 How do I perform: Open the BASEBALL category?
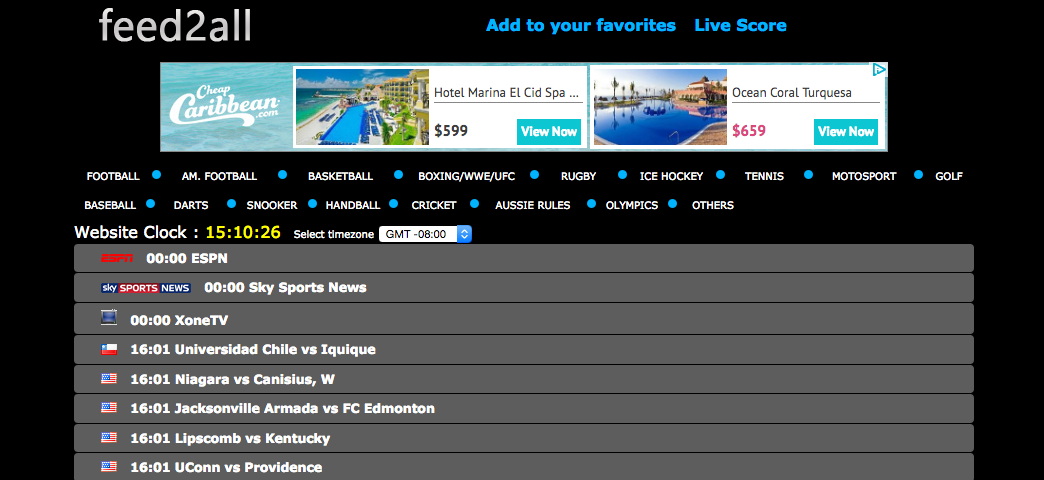click(110, 205)
